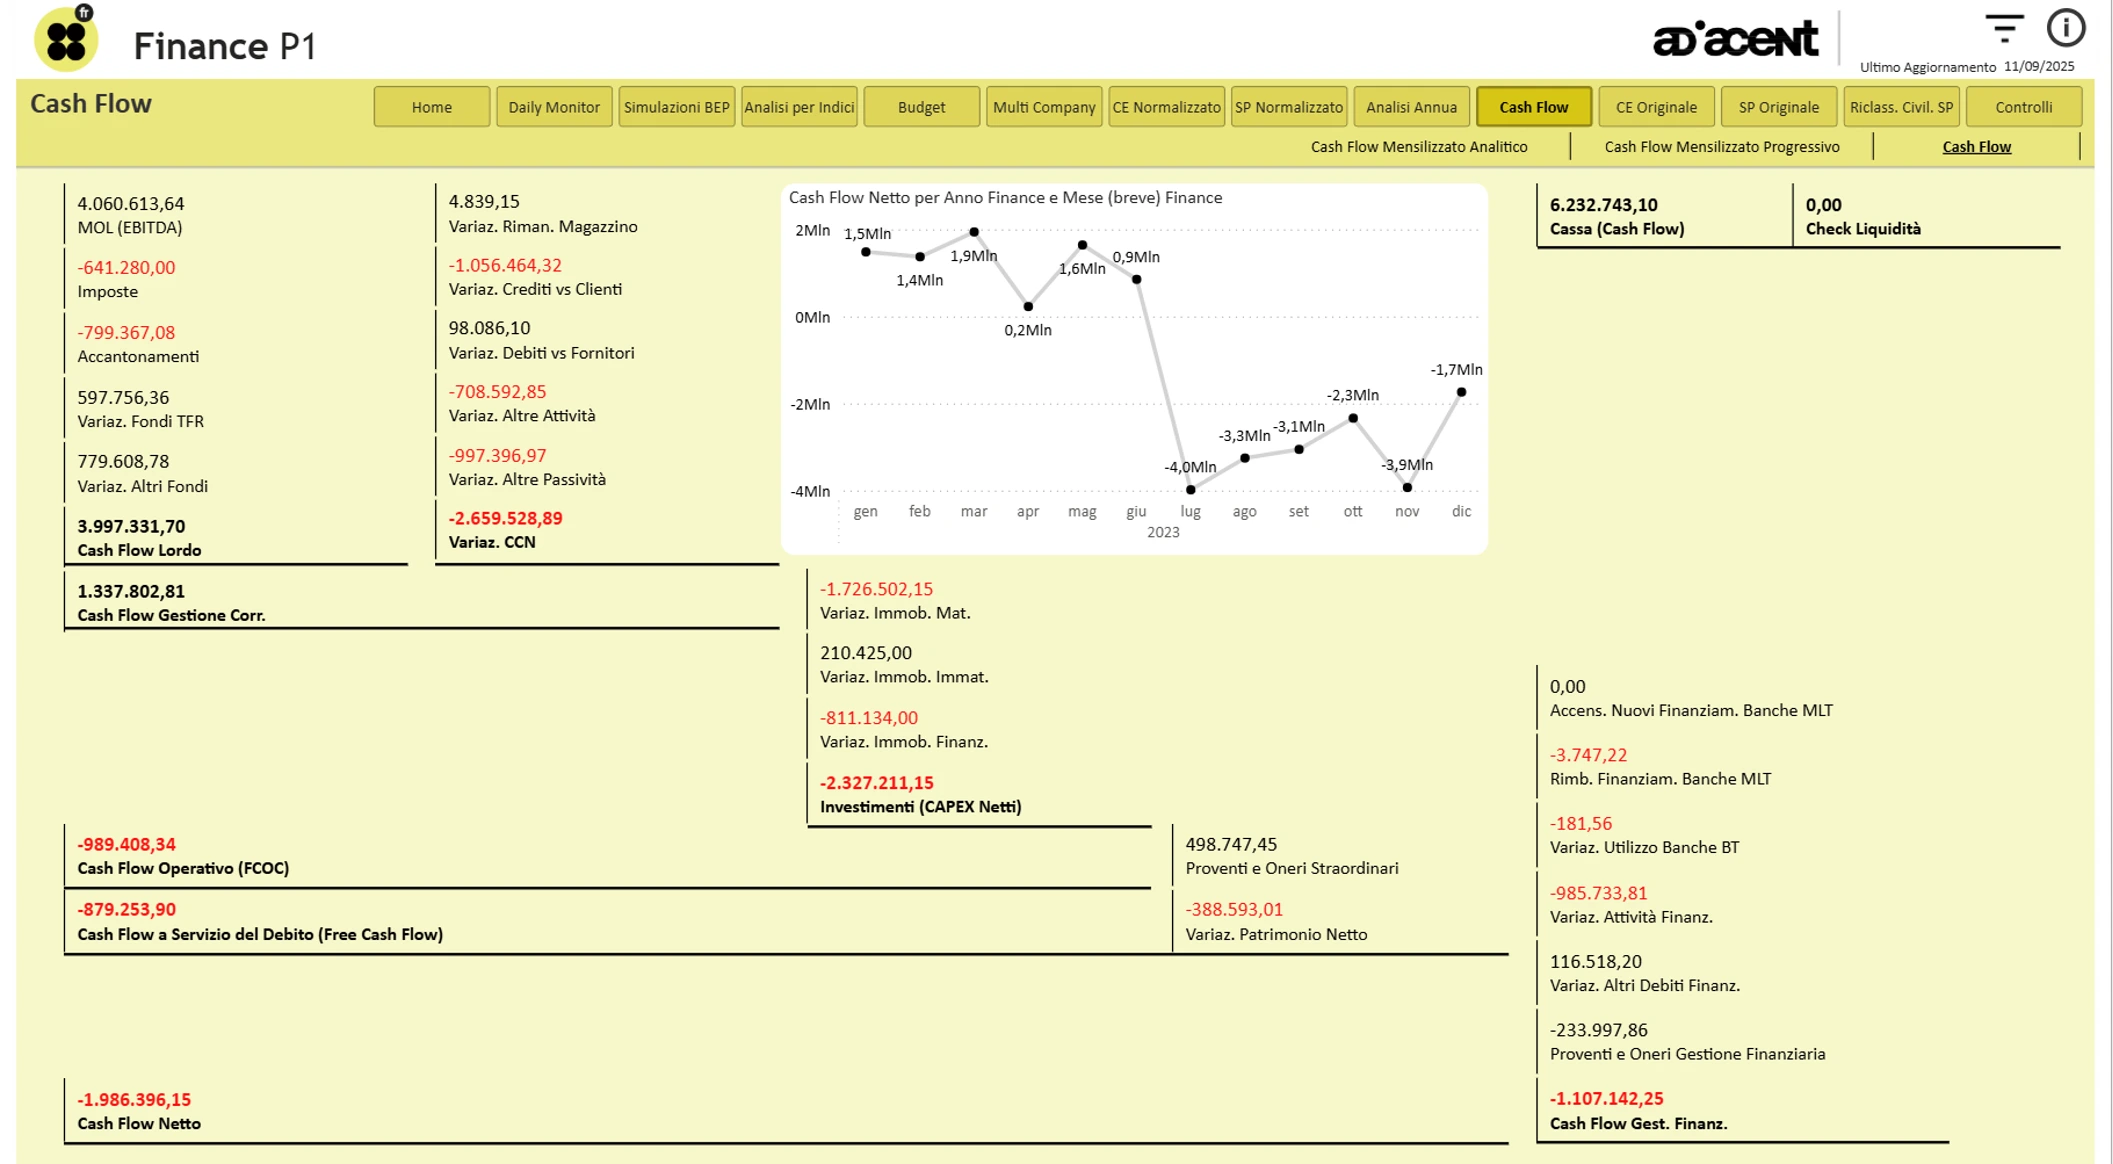Click the info circle icon
The height and width of the screenshot is (1164, 2113).
pos(2065,28)
